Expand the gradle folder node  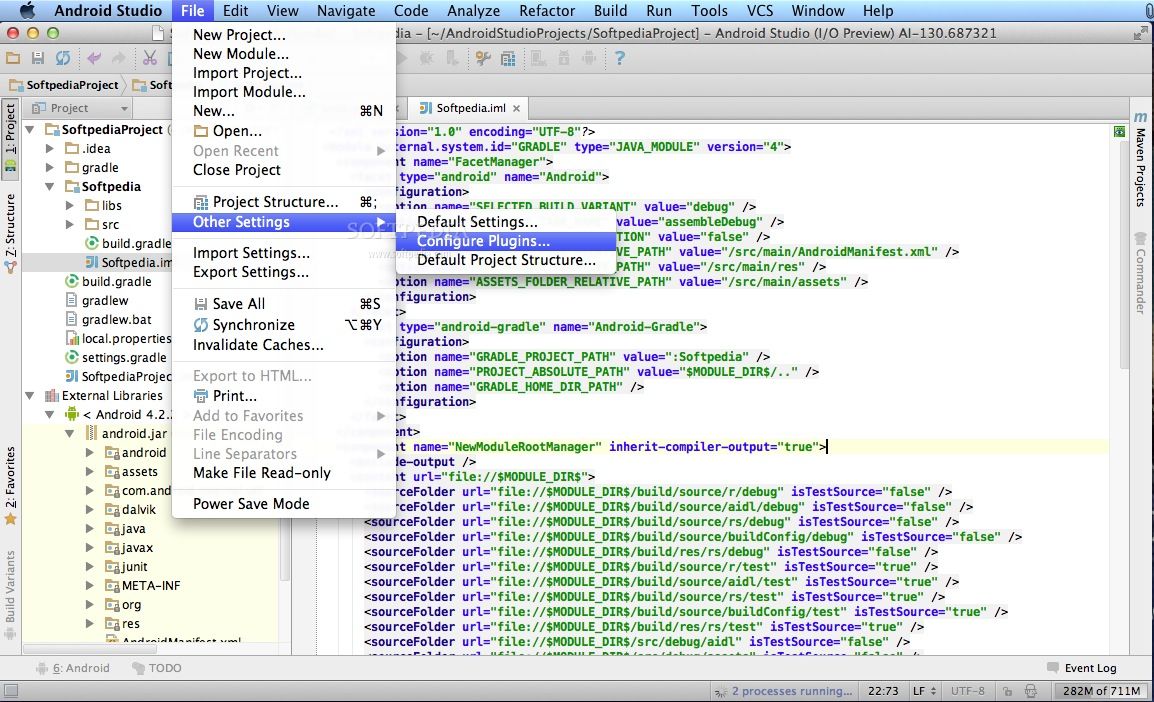(x=49, y=168)
